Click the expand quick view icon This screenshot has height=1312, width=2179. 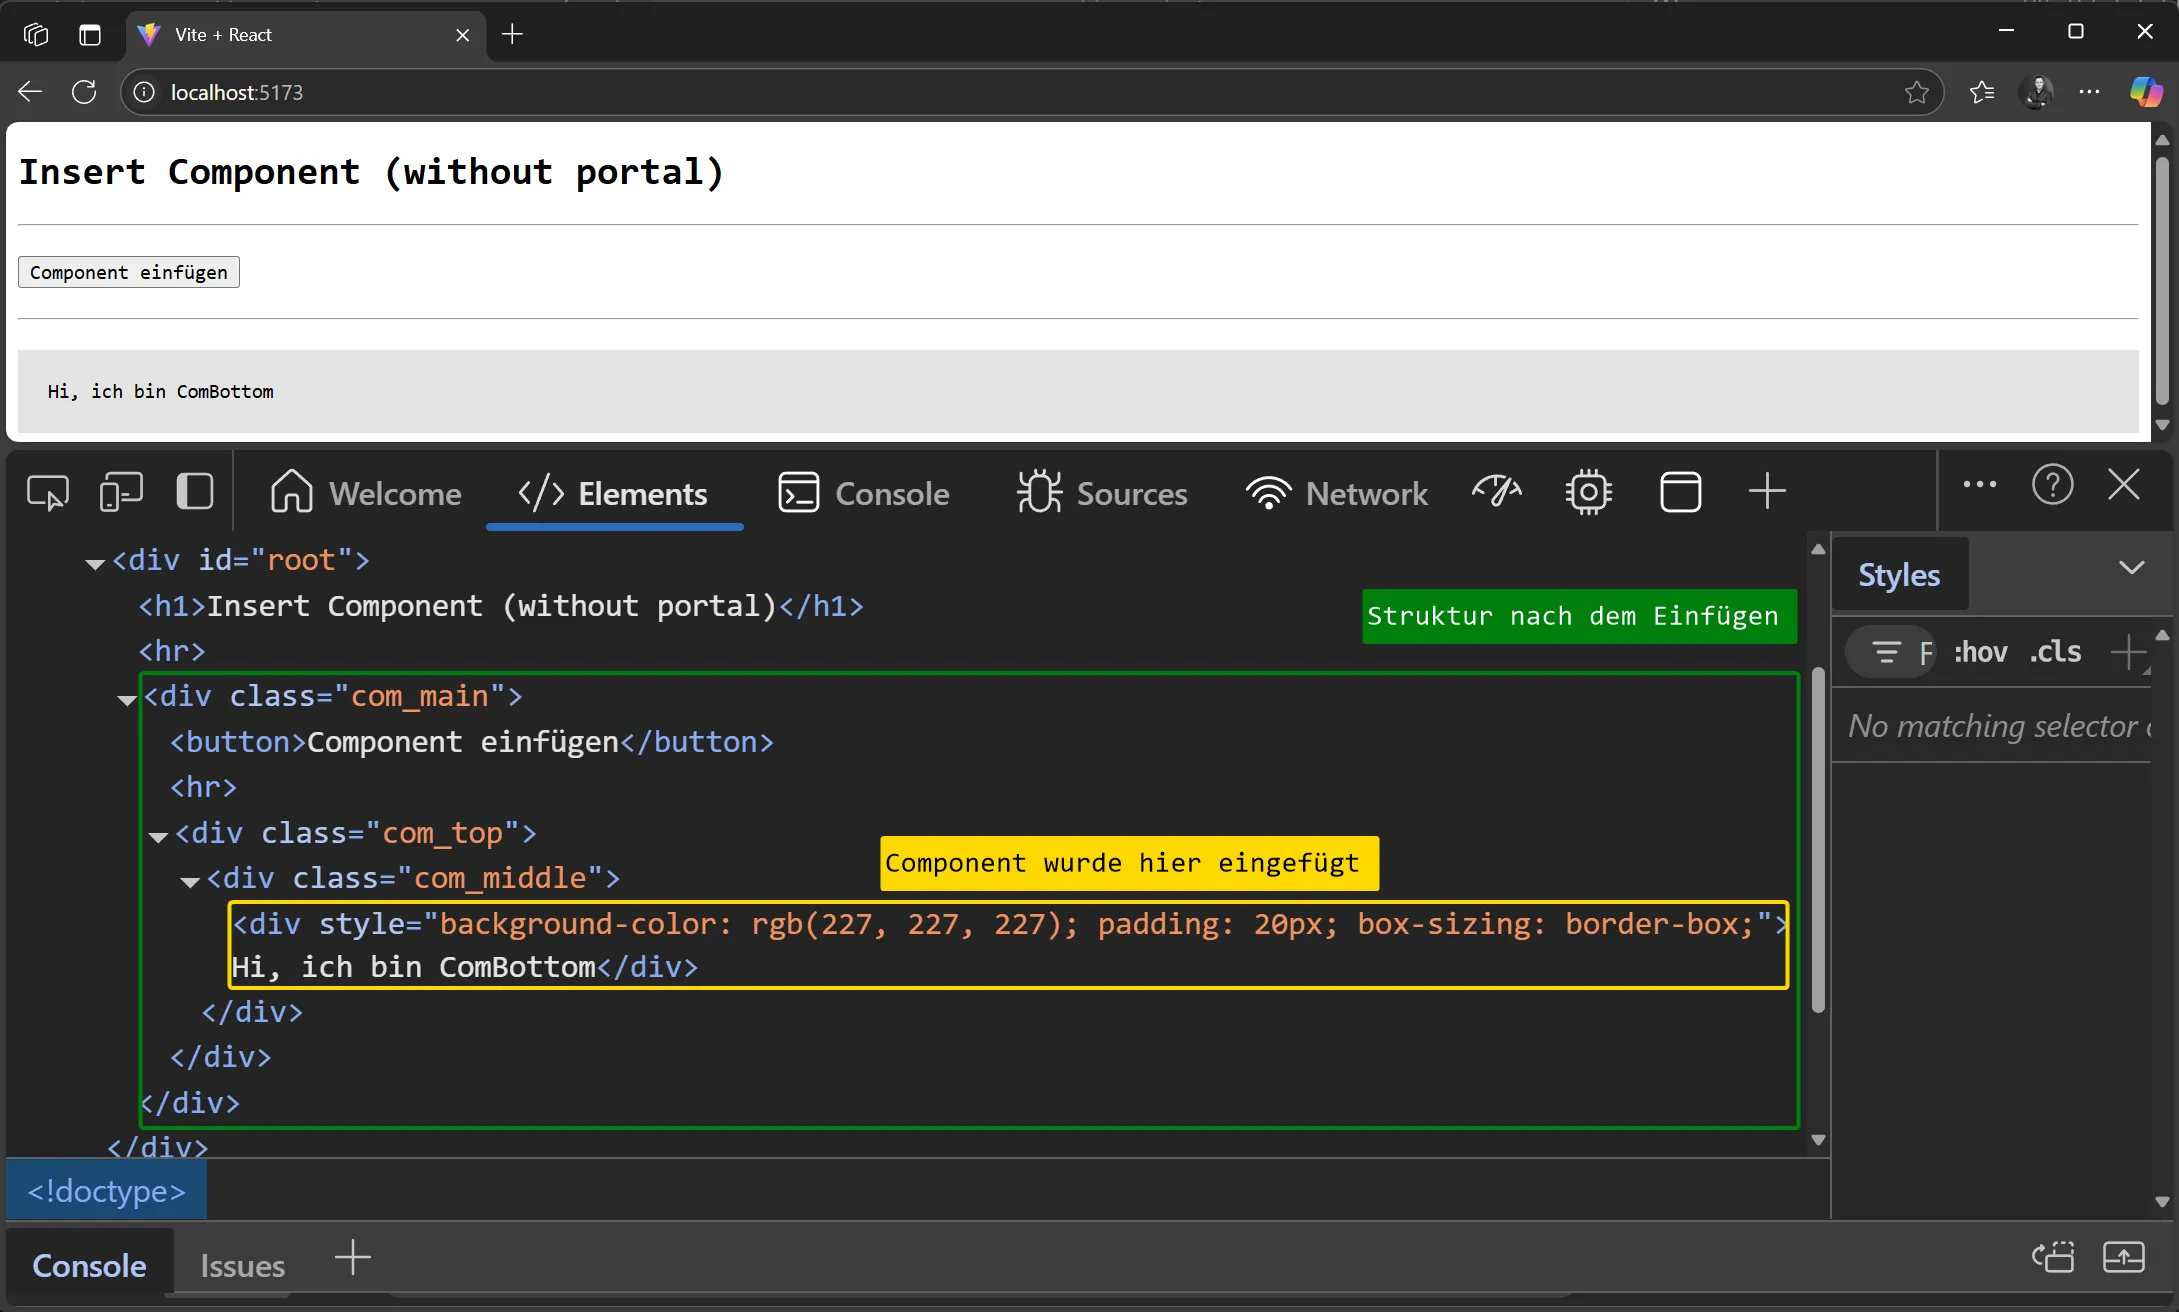click(2124, 1257)
